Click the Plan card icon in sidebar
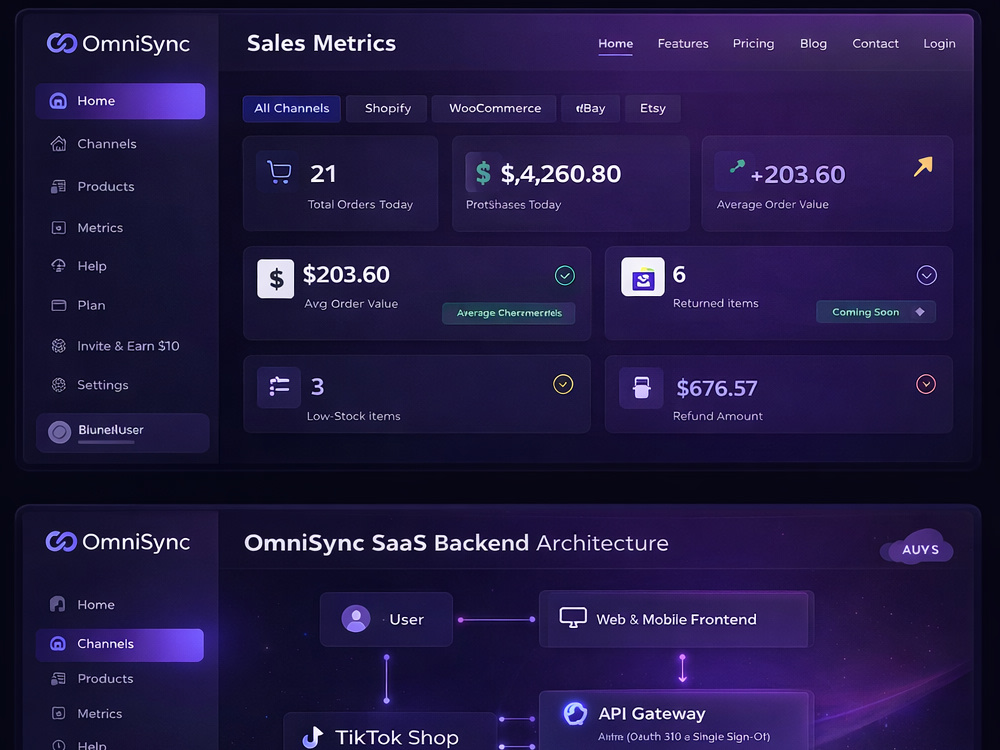 click(59, 305)
